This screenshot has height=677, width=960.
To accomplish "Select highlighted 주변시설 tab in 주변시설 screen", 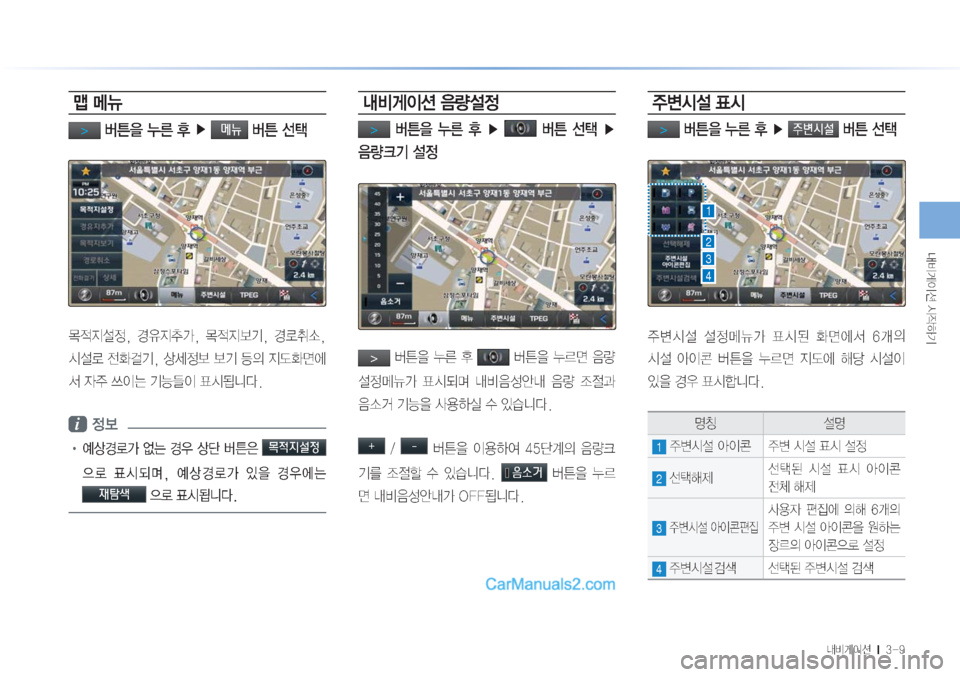I will 792,295.
